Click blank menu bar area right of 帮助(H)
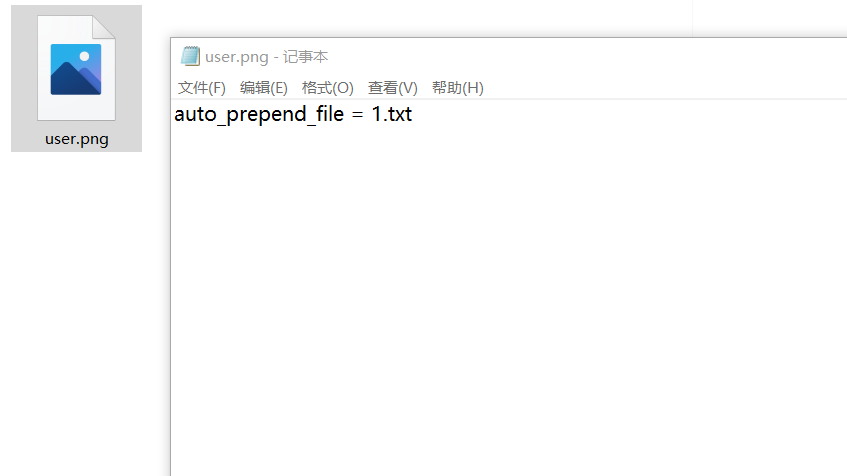Image resolution: width=847 pixels, height=476 pixels. point(664,88)
